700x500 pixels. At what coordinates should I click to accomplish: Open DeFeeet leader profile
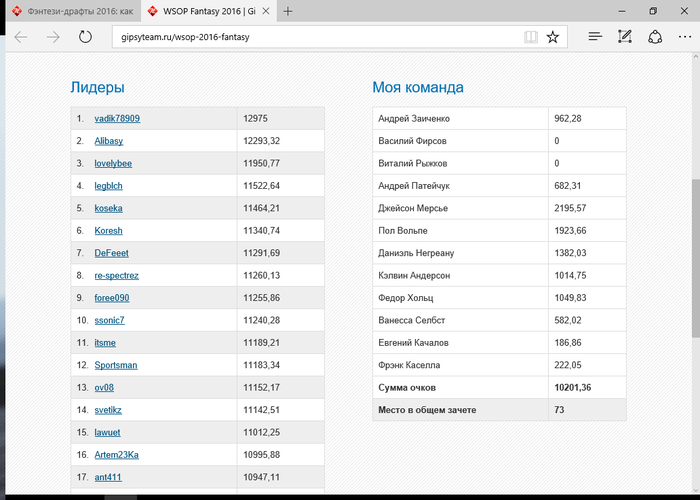[x=112, y=253]
